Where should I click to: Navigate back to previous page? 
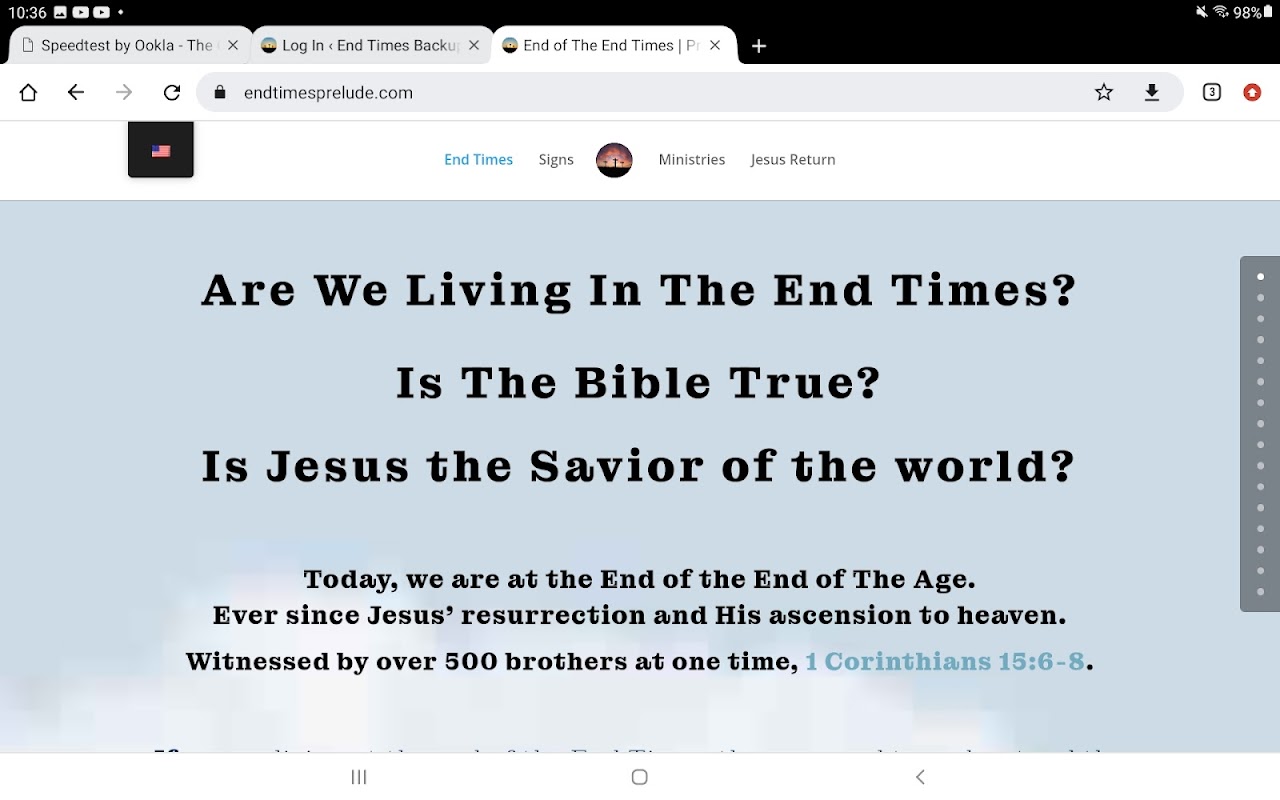tap(76, 93)
